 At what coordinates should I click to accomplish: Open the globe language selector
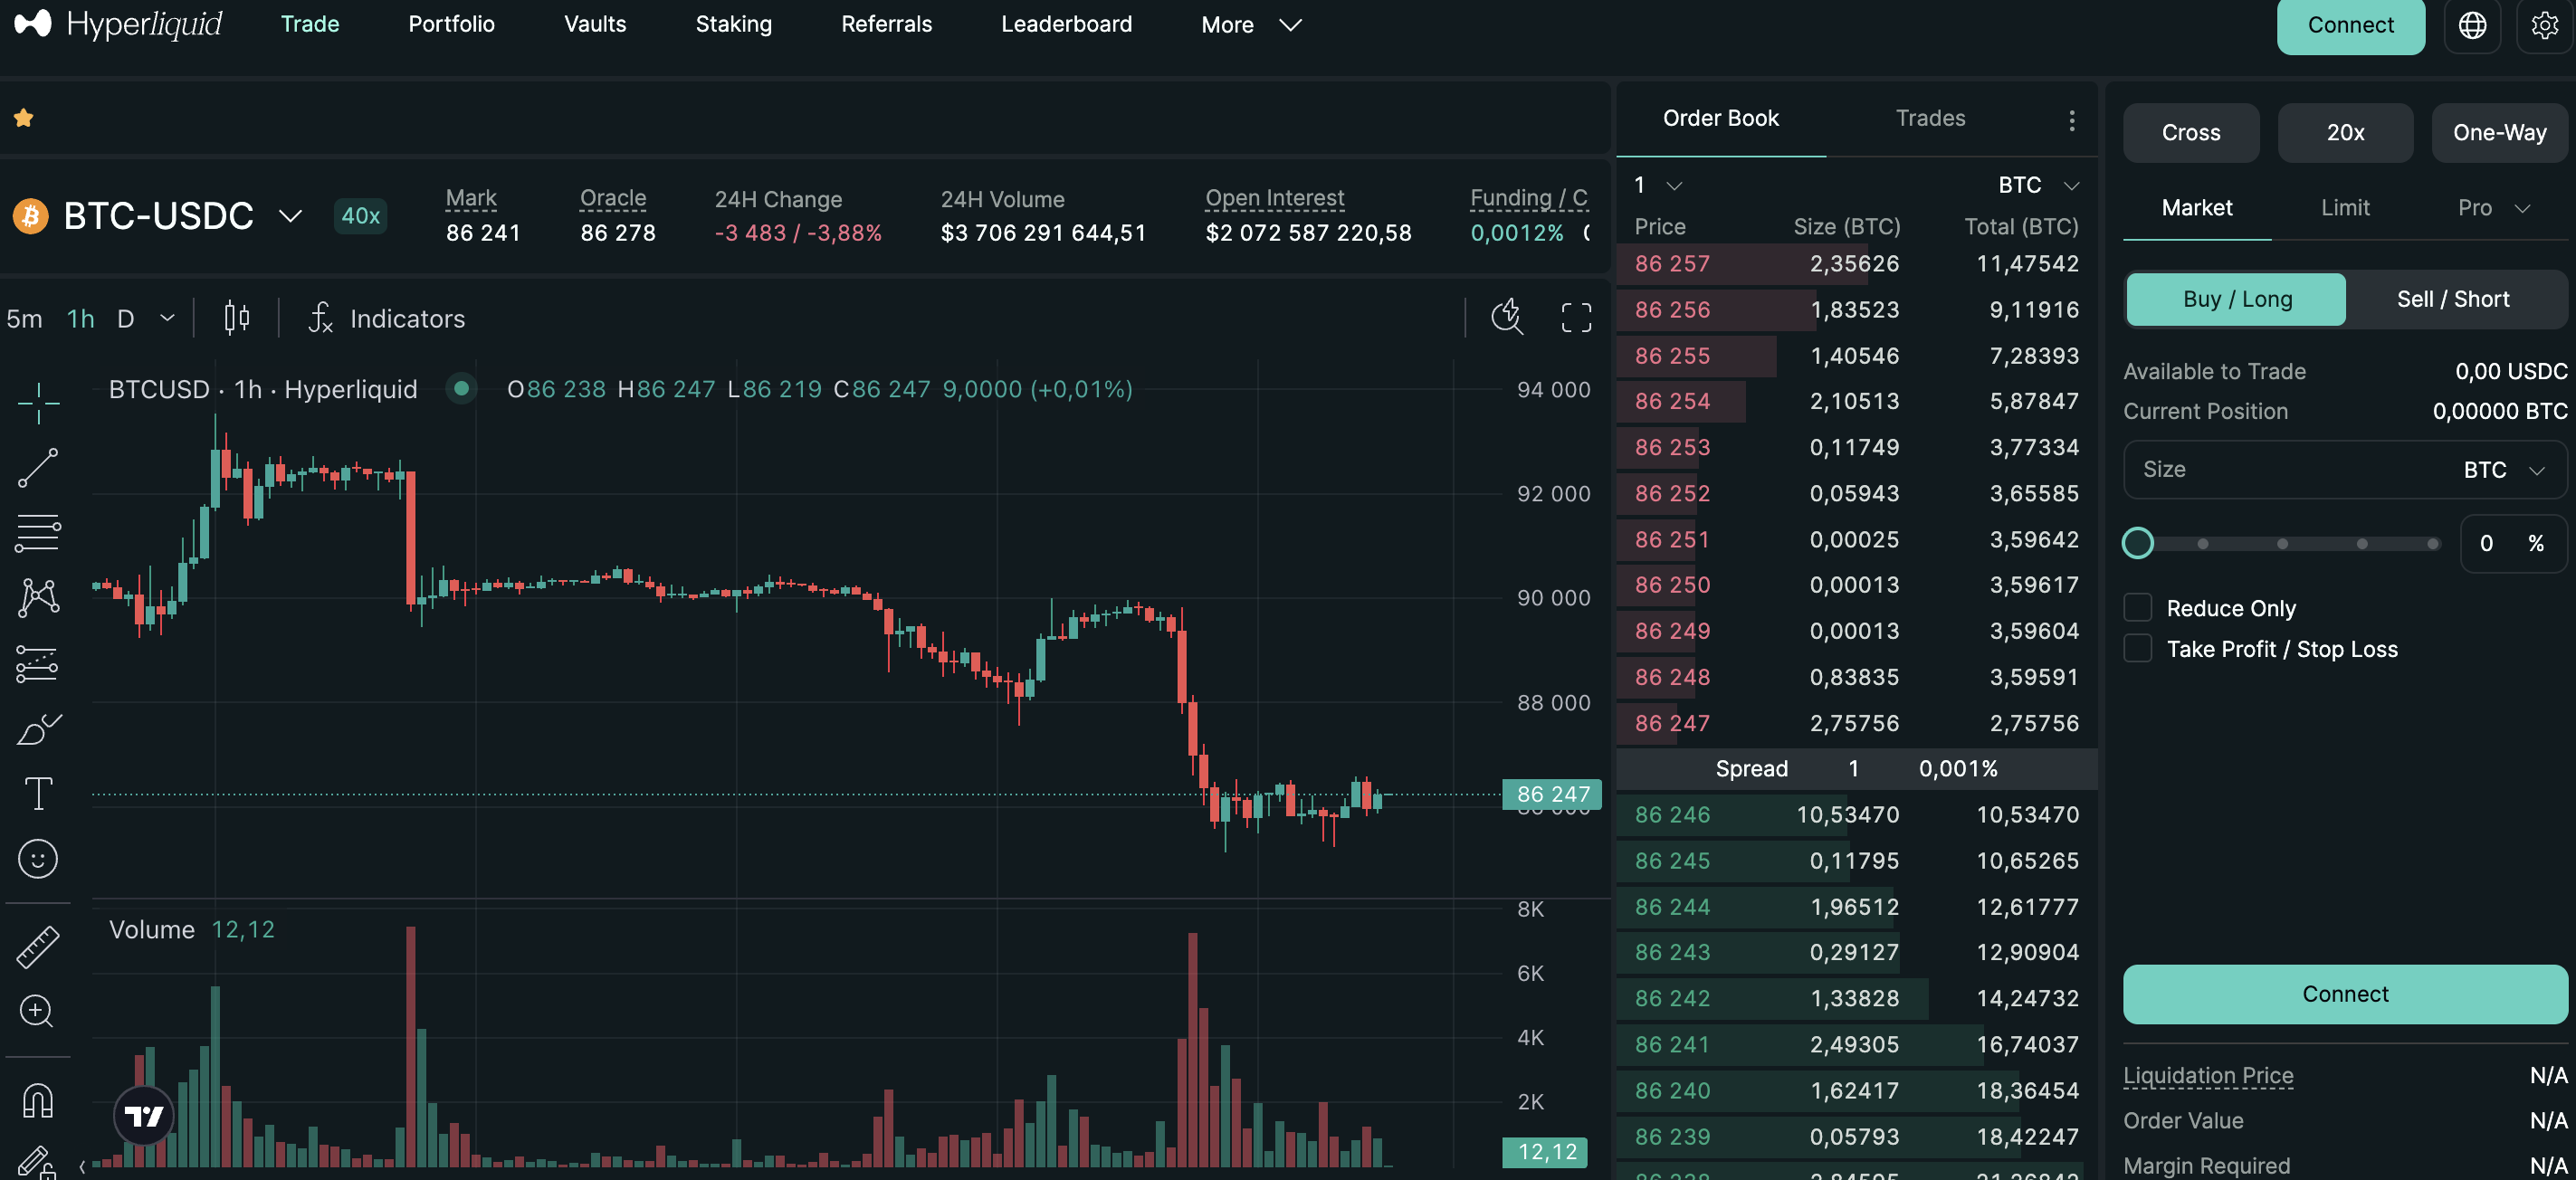[x=2472, y=25]
